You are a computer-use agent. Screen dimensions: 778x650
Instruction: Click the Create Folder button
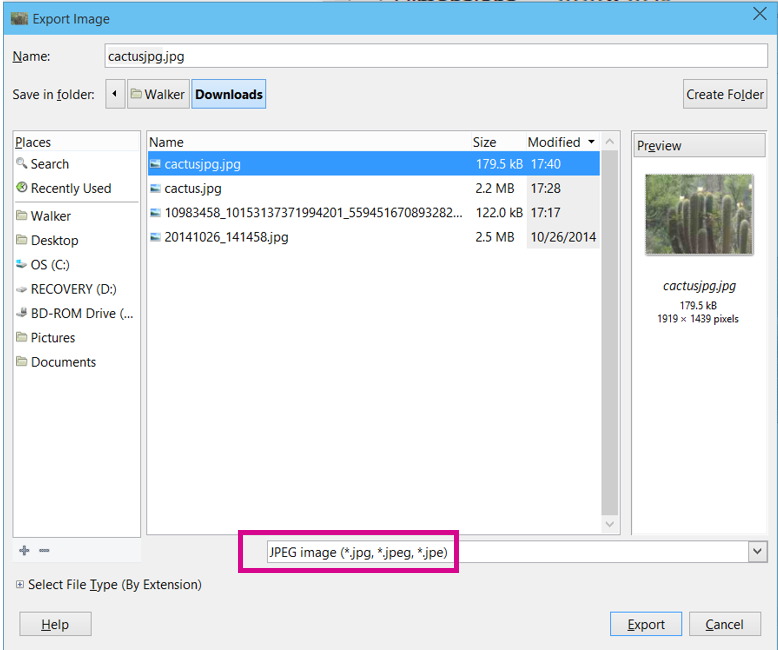(x=725, y=95)
